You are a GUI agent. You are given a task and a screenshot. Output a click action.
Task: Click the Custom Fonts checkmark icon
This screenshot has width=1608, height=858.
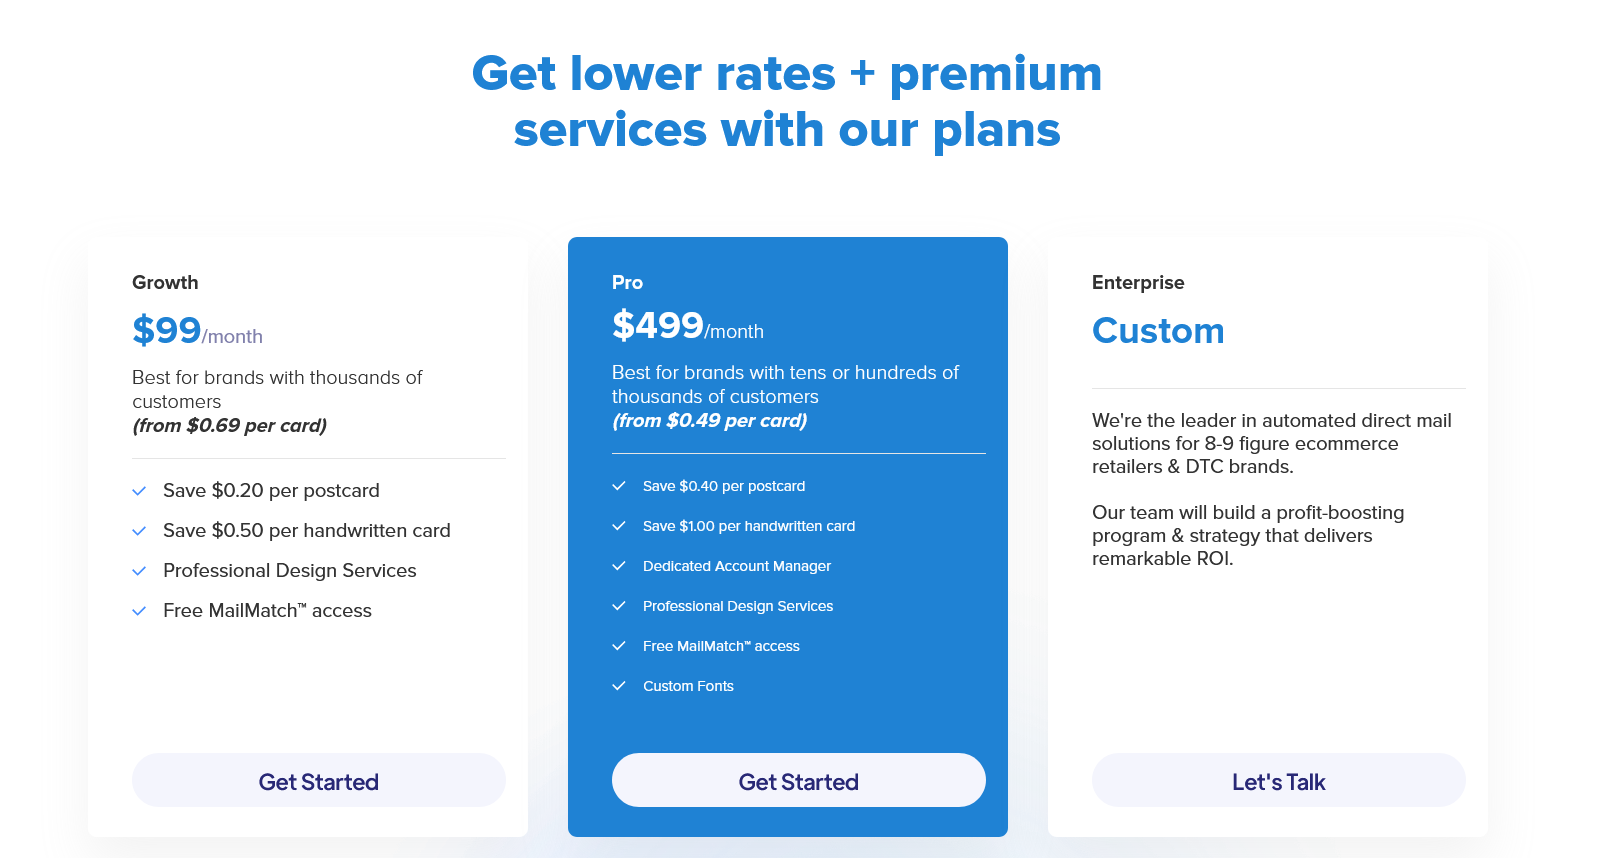pyautogui.click(x=619, y=686)
